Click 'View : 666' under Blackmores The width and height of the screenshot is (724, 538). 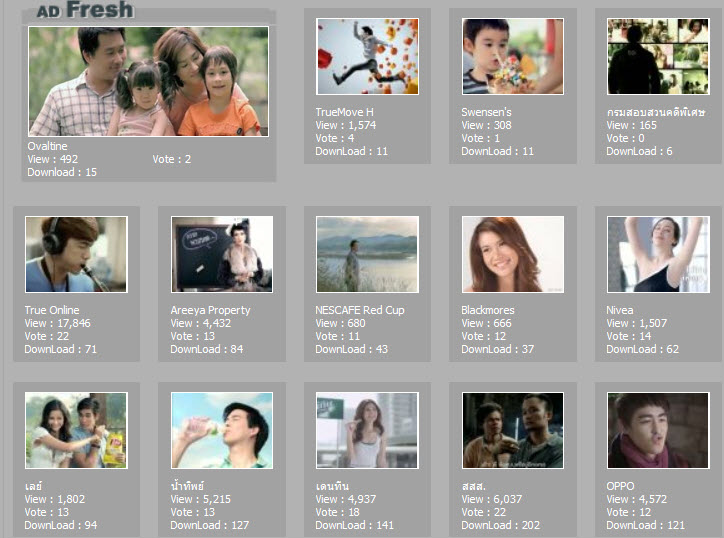pyautogui.click(x=486, y=323)
